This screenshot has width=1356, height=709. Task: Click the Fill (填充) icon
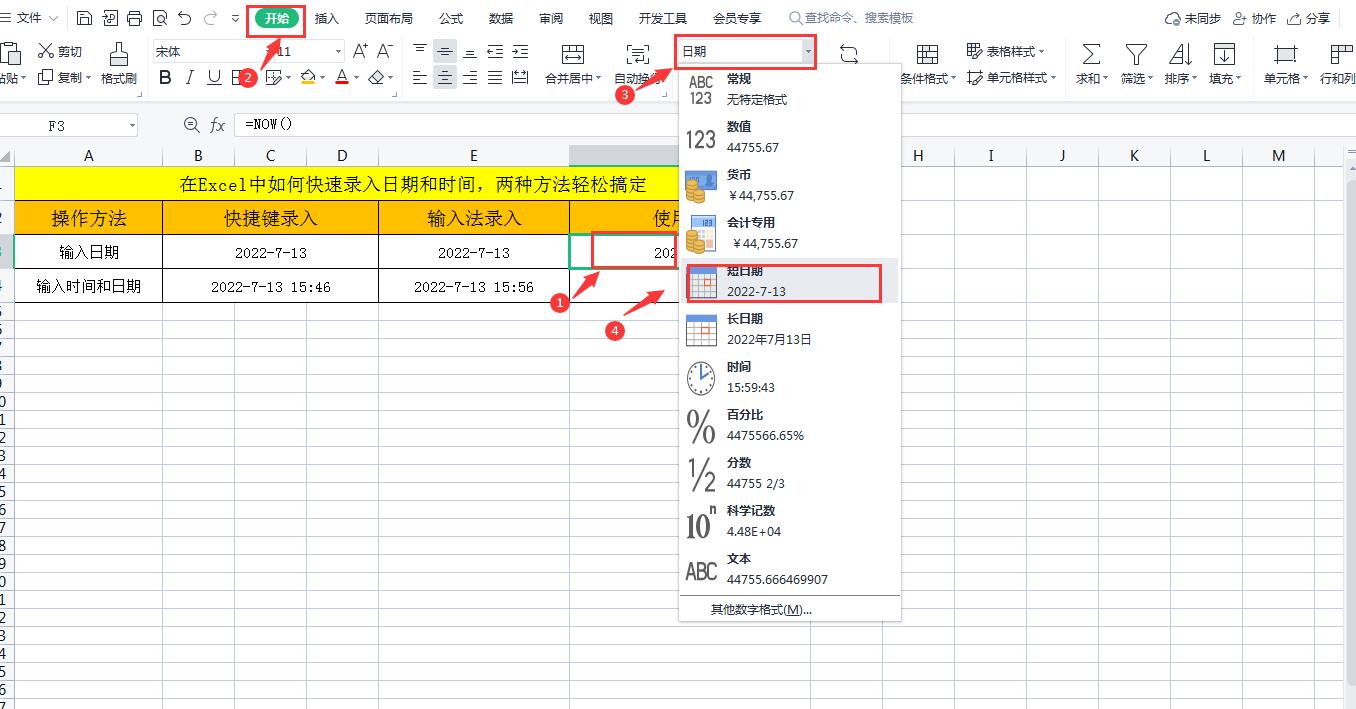point(1224,54)
